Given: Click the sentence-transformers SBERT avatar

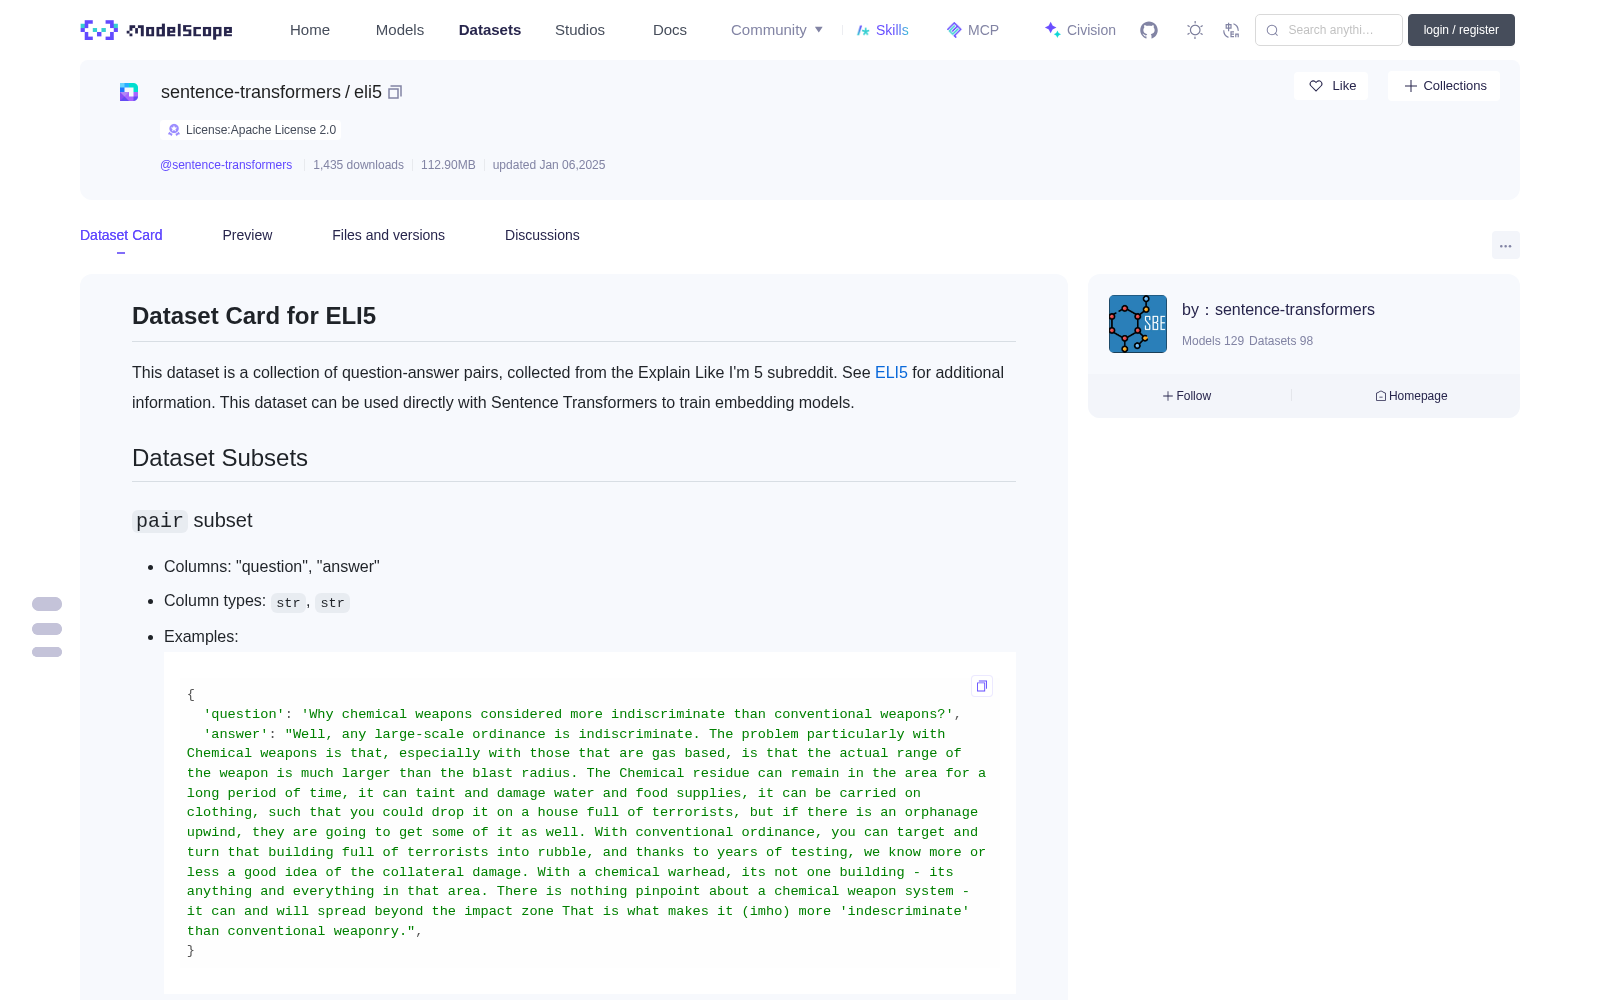Looking at the screenshot, I should click(x=1138, y=324).
